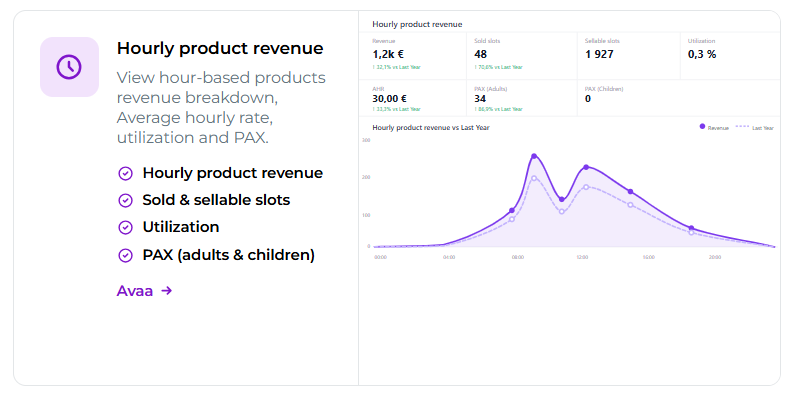Select the Sellable slots 1 927 value
The height and width of the screenshot is (394, 791).
tap(599, 54)
